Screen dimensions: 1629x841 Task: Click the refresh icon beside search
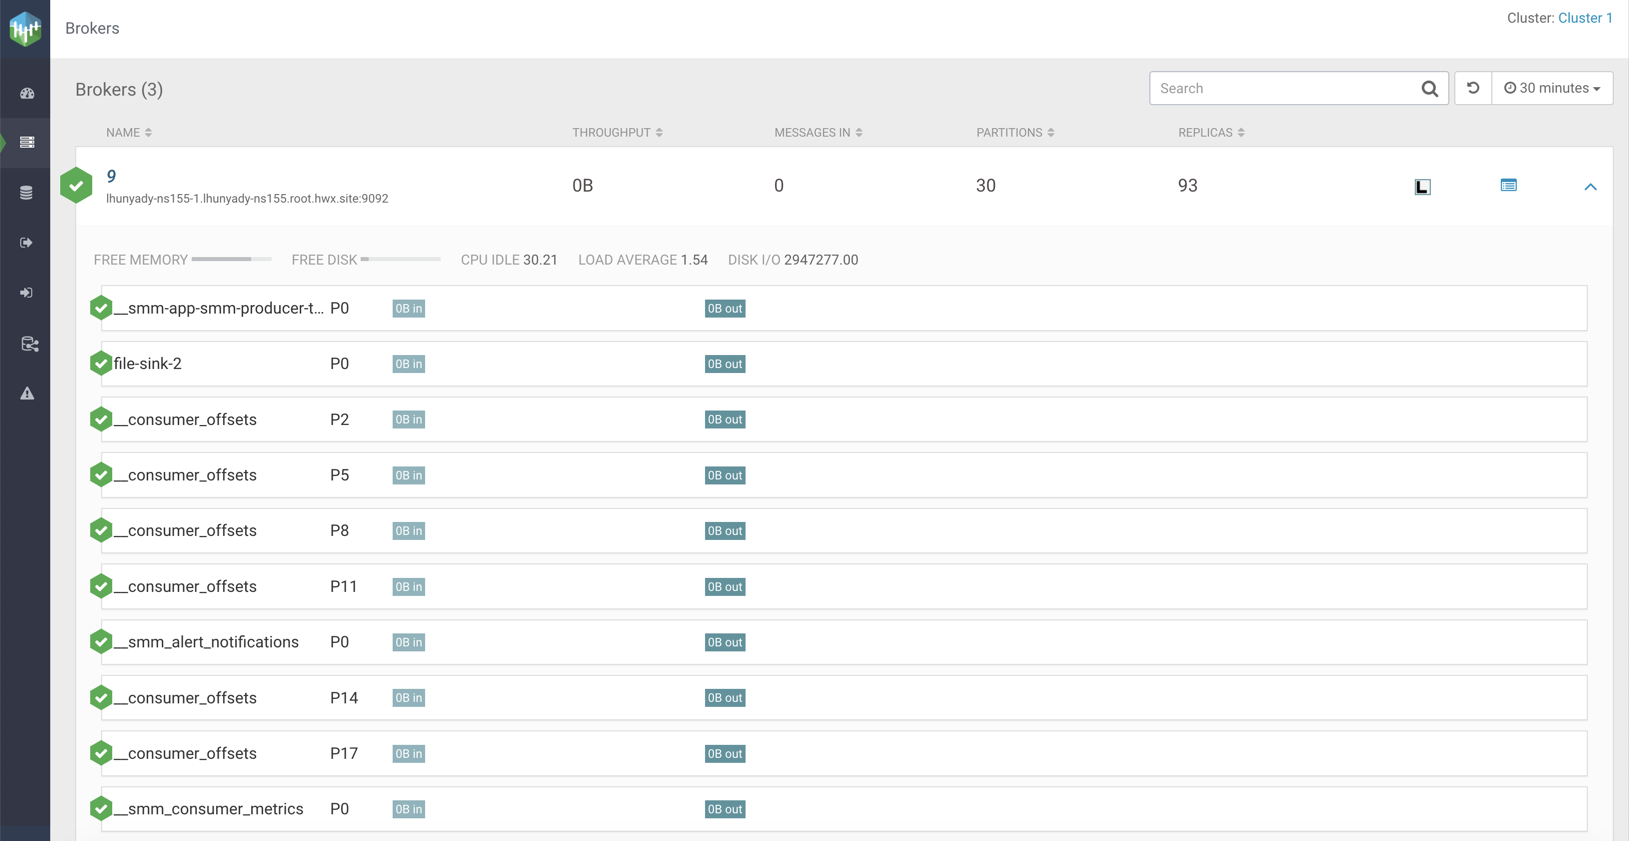1472,88
